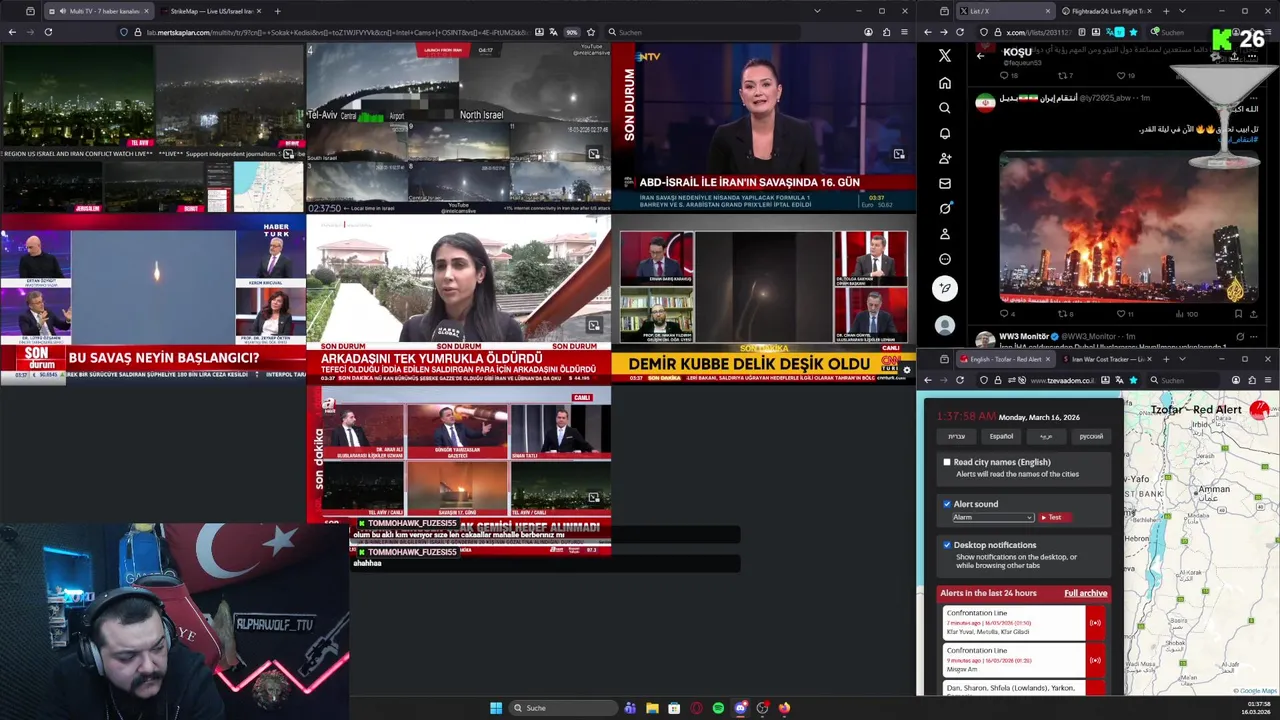
Task: Open the X More circle icon
Action: point(945,259)
